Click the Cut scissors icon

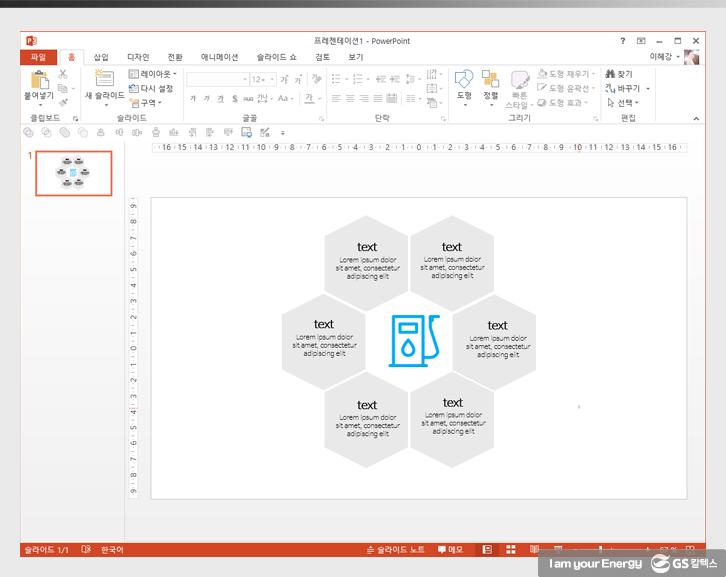pyautogui.click(x=63, y=74)
